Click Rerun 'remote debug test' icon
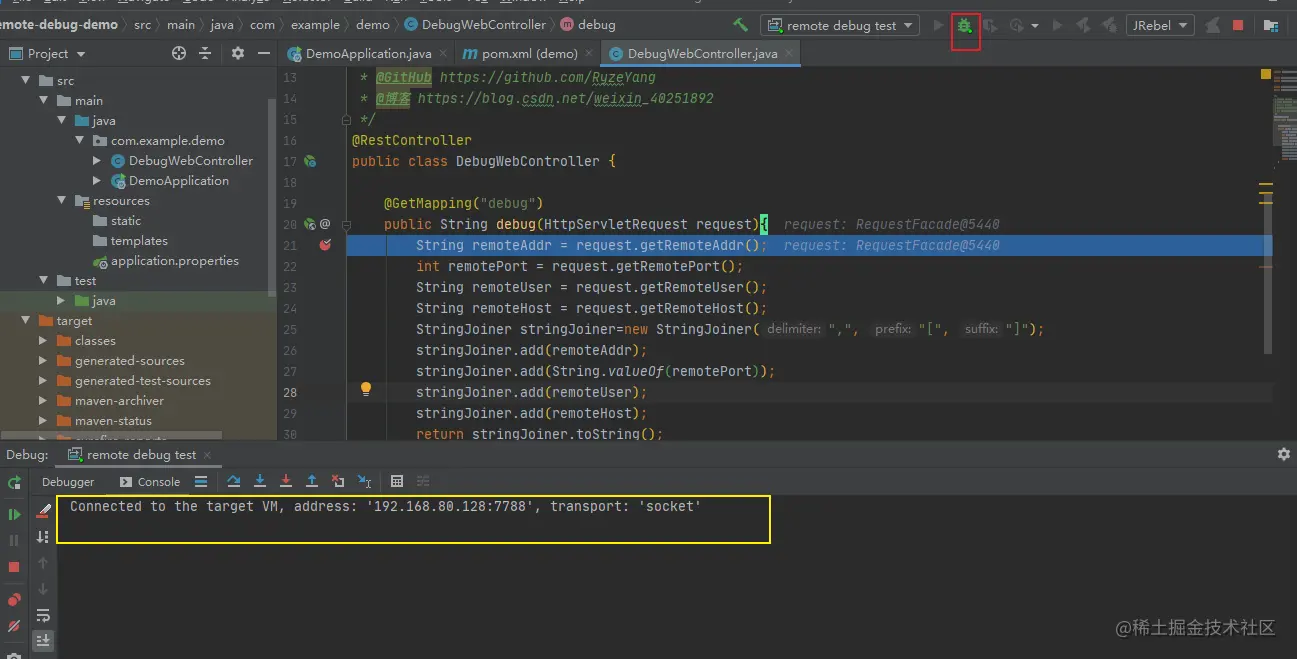 (x=14, y=483)
